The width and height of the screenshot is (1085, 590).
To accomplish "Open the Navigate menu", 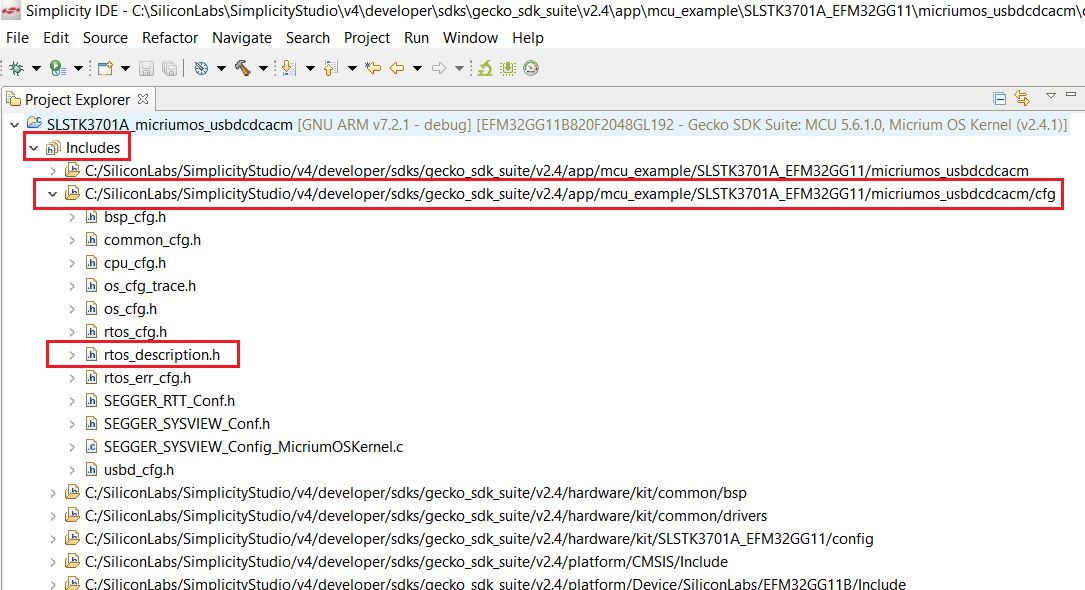I will click(x=241, y=38).
